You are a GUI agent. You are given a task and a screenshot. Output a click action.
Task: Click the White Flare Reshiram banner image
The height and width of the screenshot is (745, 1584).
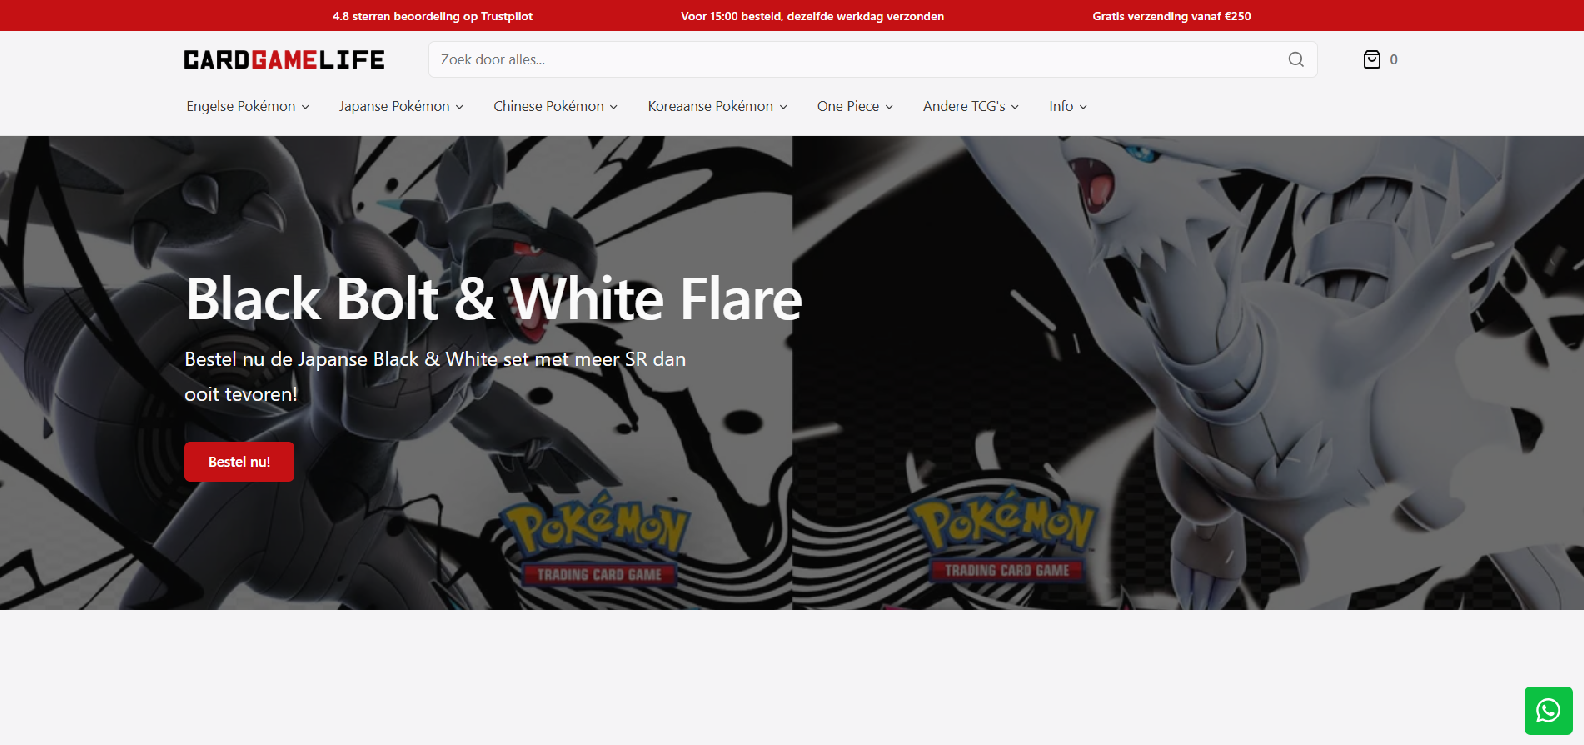click(x=1188, y=373)
